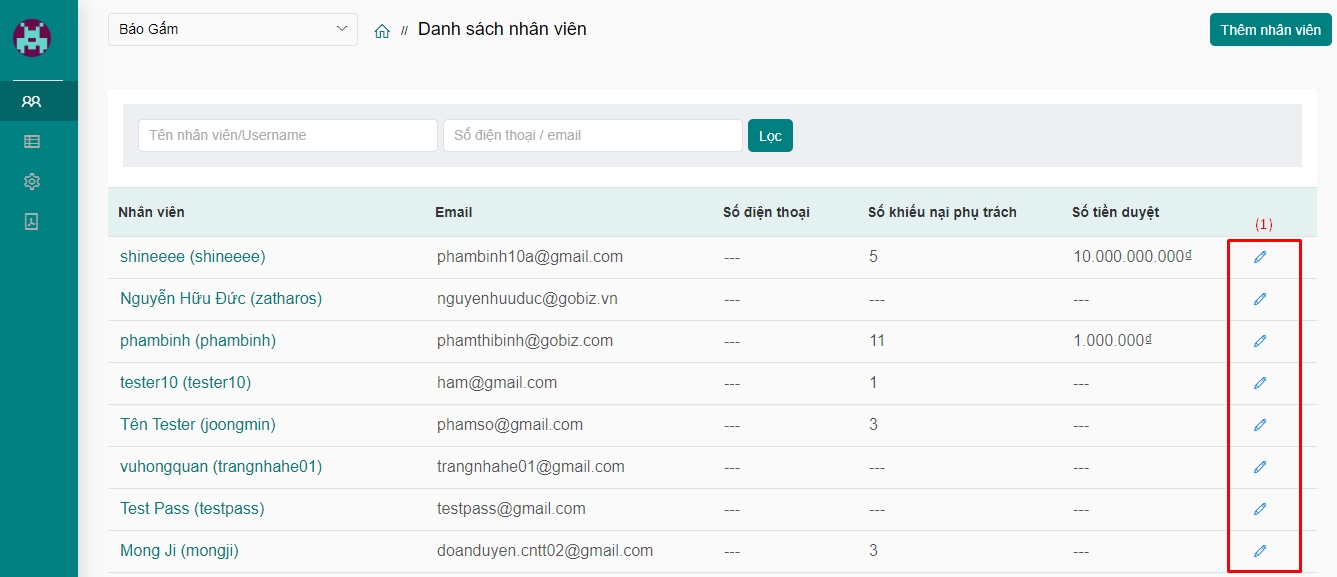Click the PDF document icon in sidebar
The width and height of the screenshot is (1337, 577).
[x=32, y=222]
